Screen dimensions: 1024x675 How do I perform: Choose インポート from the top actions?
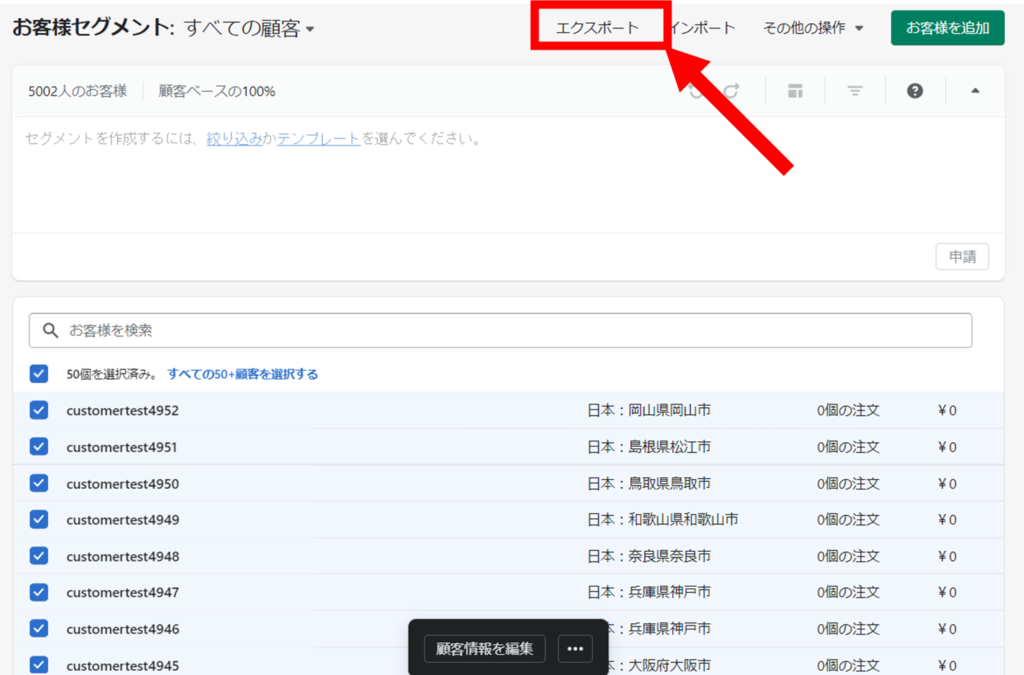(x=703, y=28)
